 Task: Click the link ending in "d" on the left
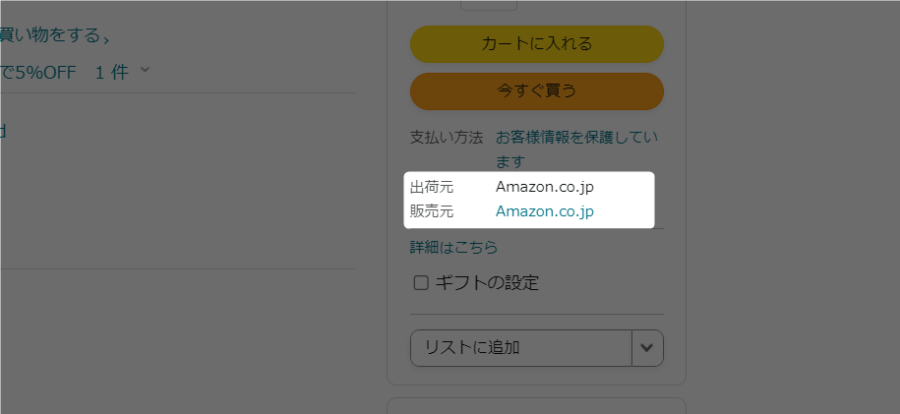pyautogui.click(x=3, y=131)
